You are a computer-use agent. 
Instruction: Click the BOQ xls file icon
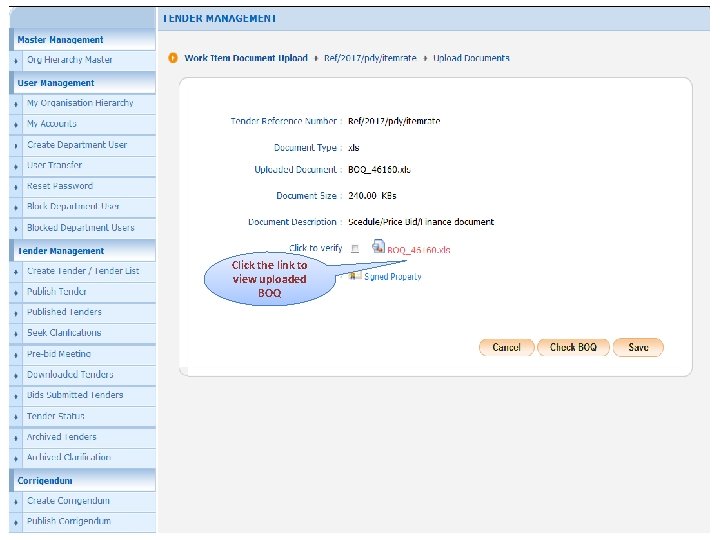coord(378,246)
